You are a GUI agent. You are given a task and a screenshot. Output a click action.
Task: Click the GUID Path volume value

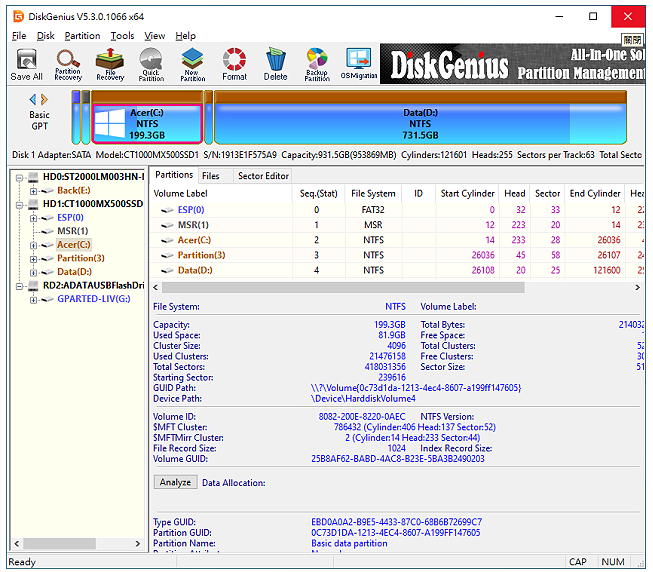tap(416, 388)
